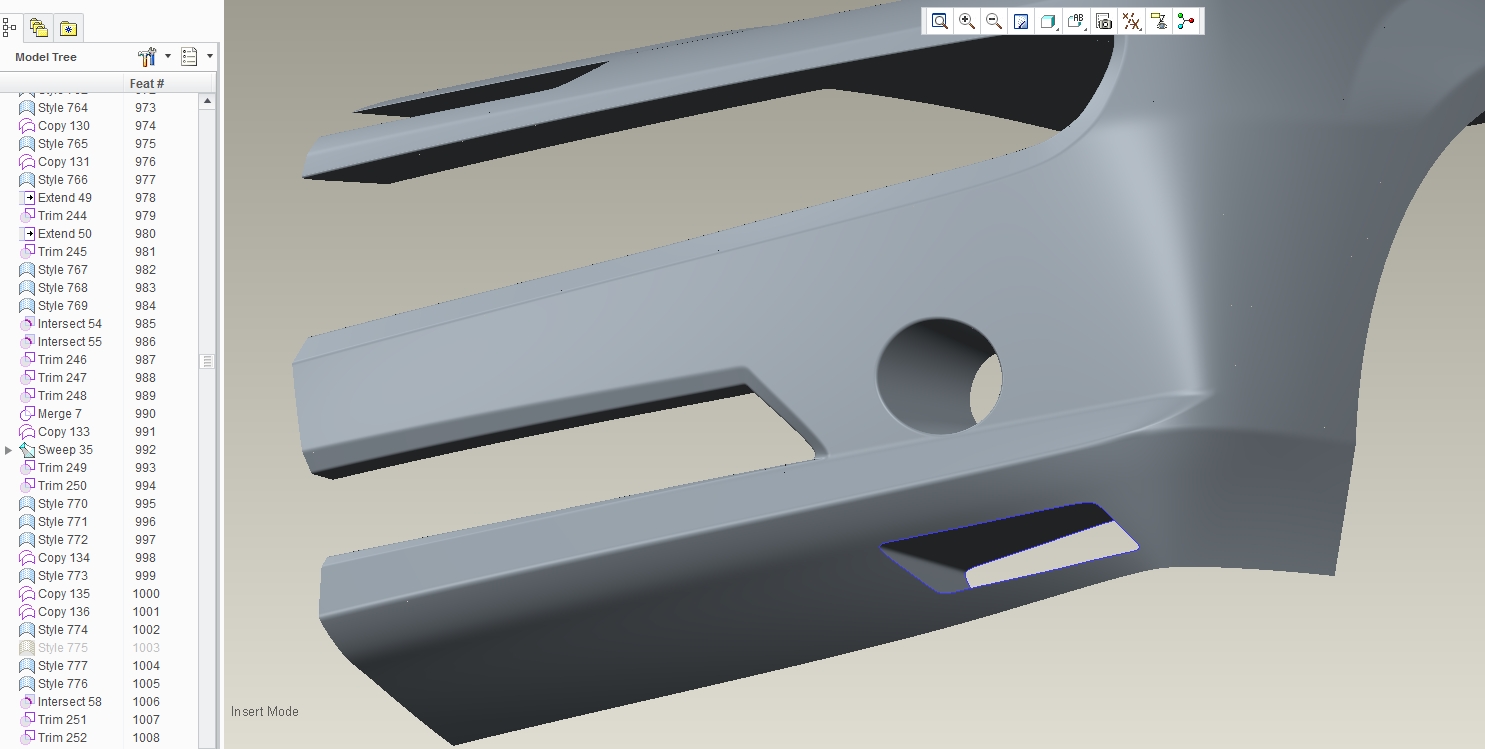This screenshot has height=749, width=1485.
Task: Select Style 767 feature
Action: click(x=62, y=270)
